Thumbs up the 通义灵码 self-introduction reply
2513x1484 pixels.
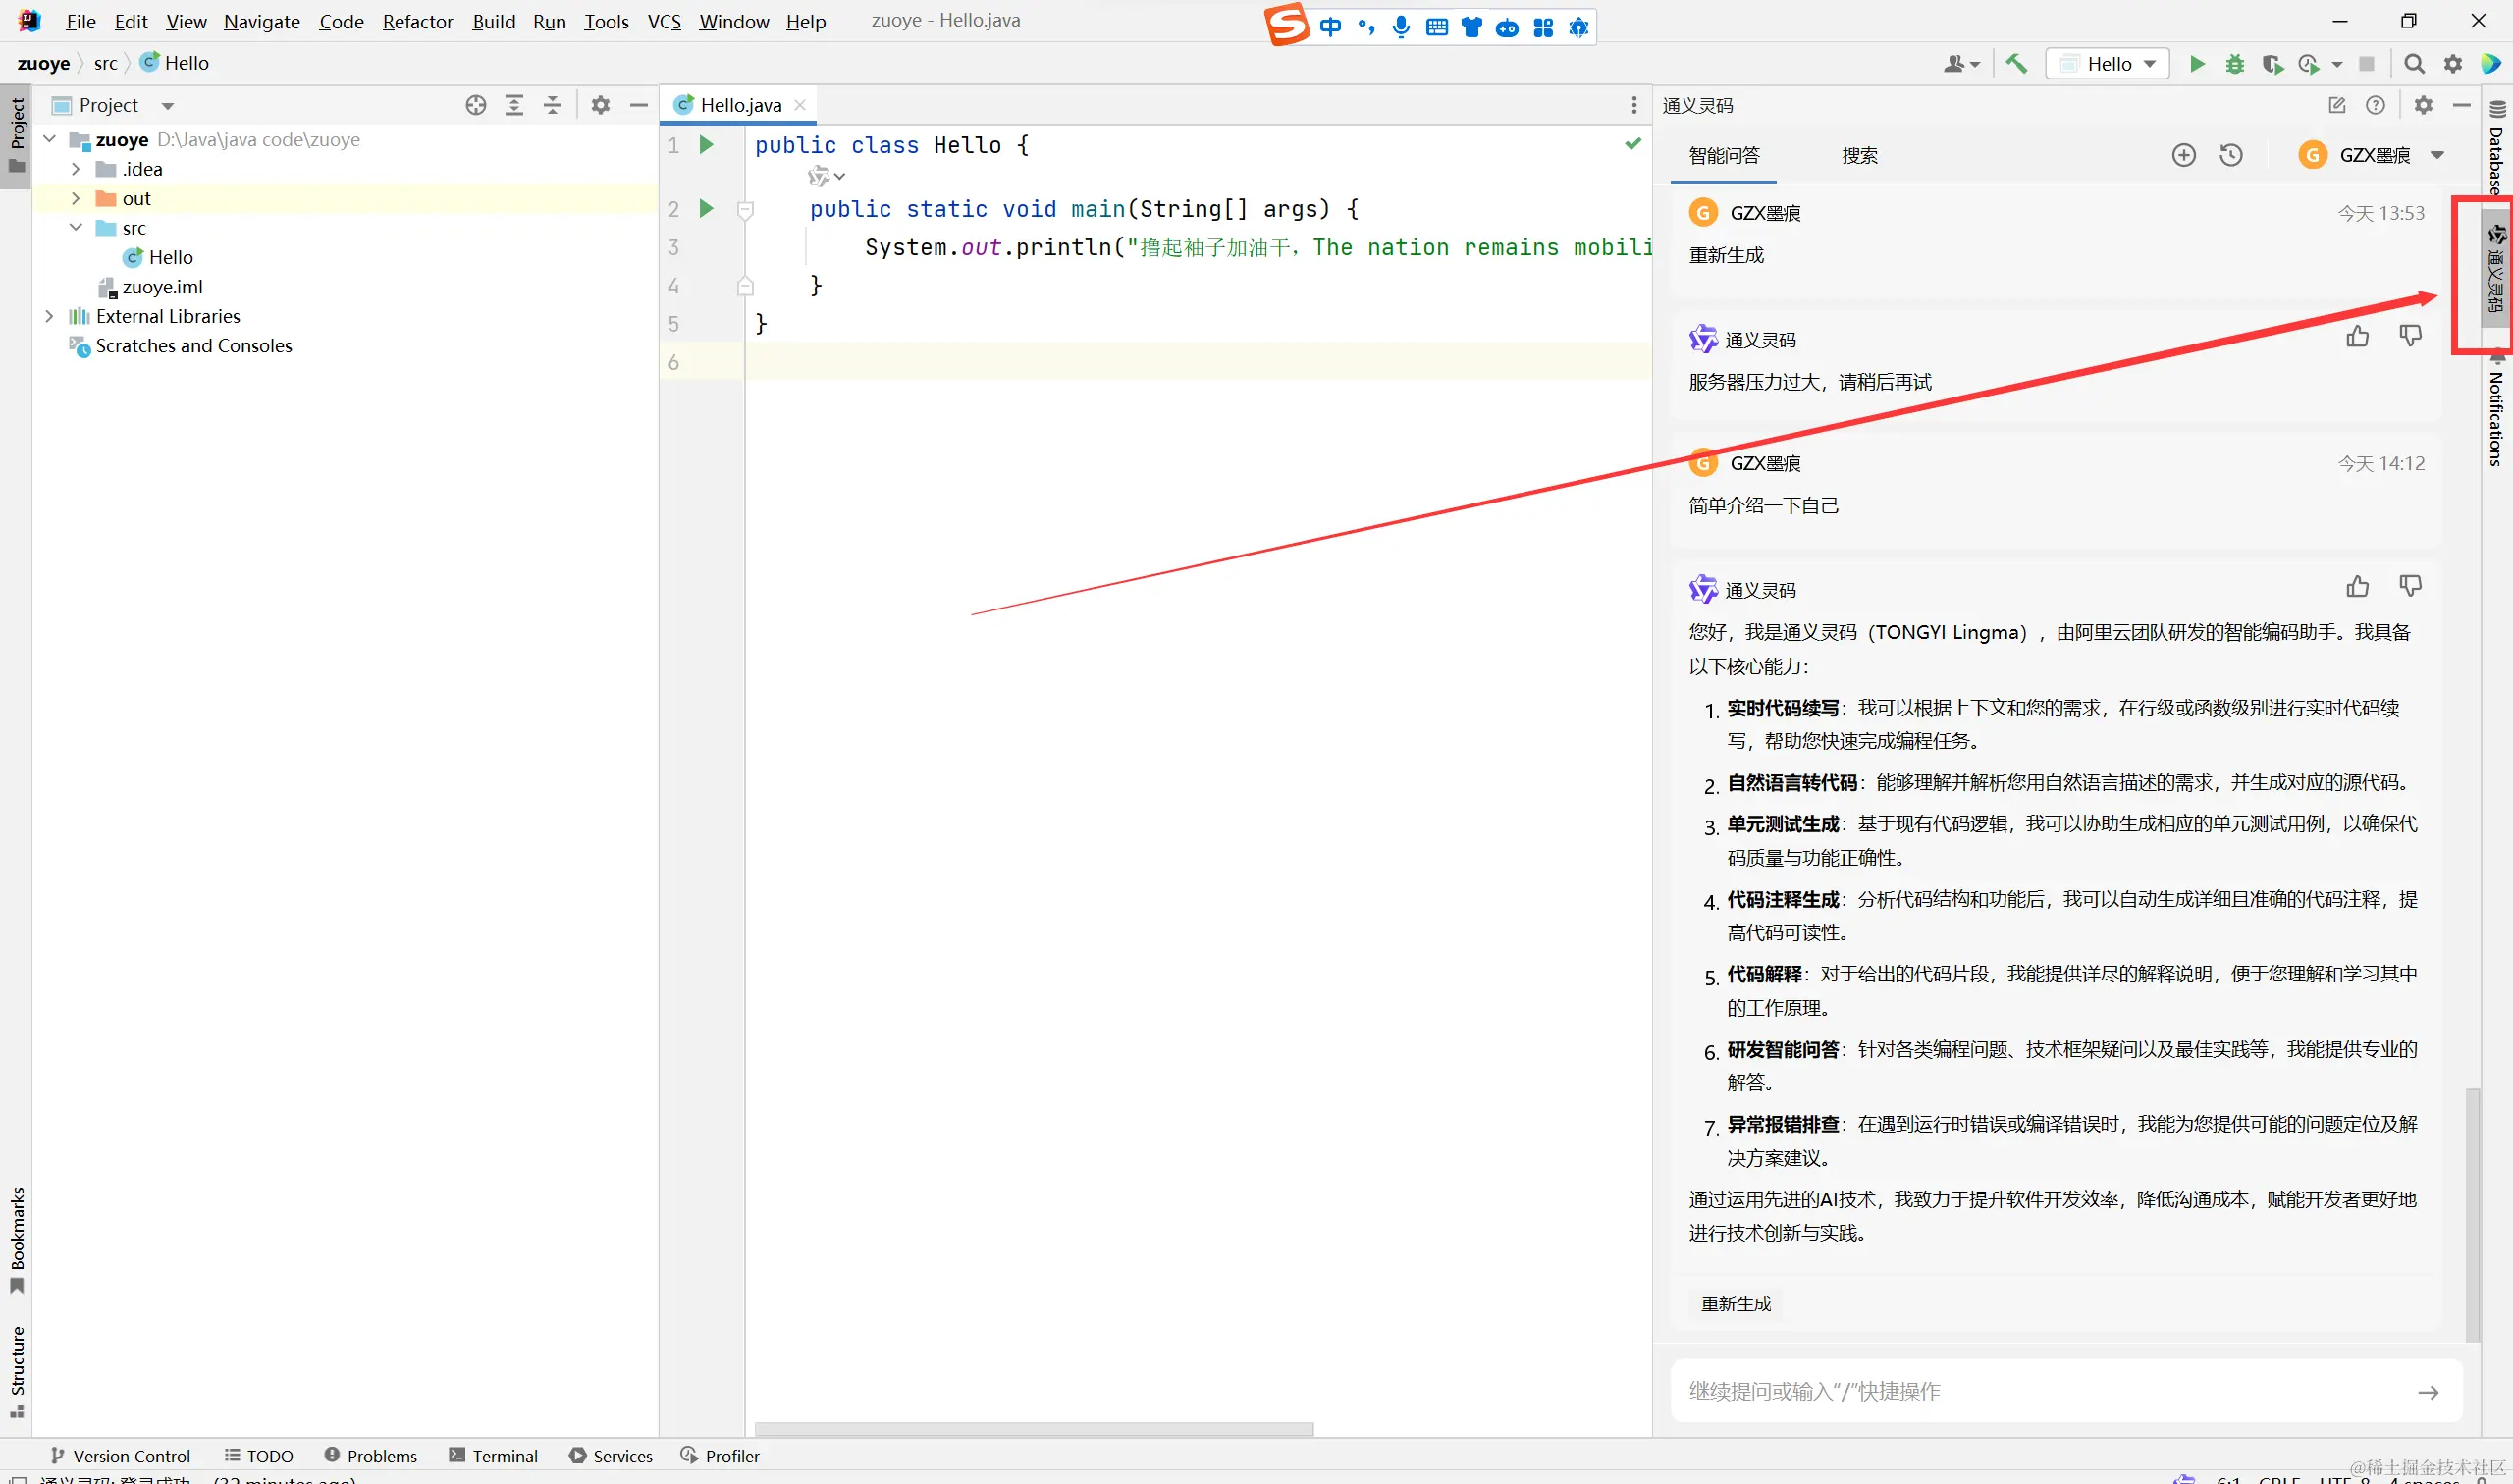(2358, 586)
